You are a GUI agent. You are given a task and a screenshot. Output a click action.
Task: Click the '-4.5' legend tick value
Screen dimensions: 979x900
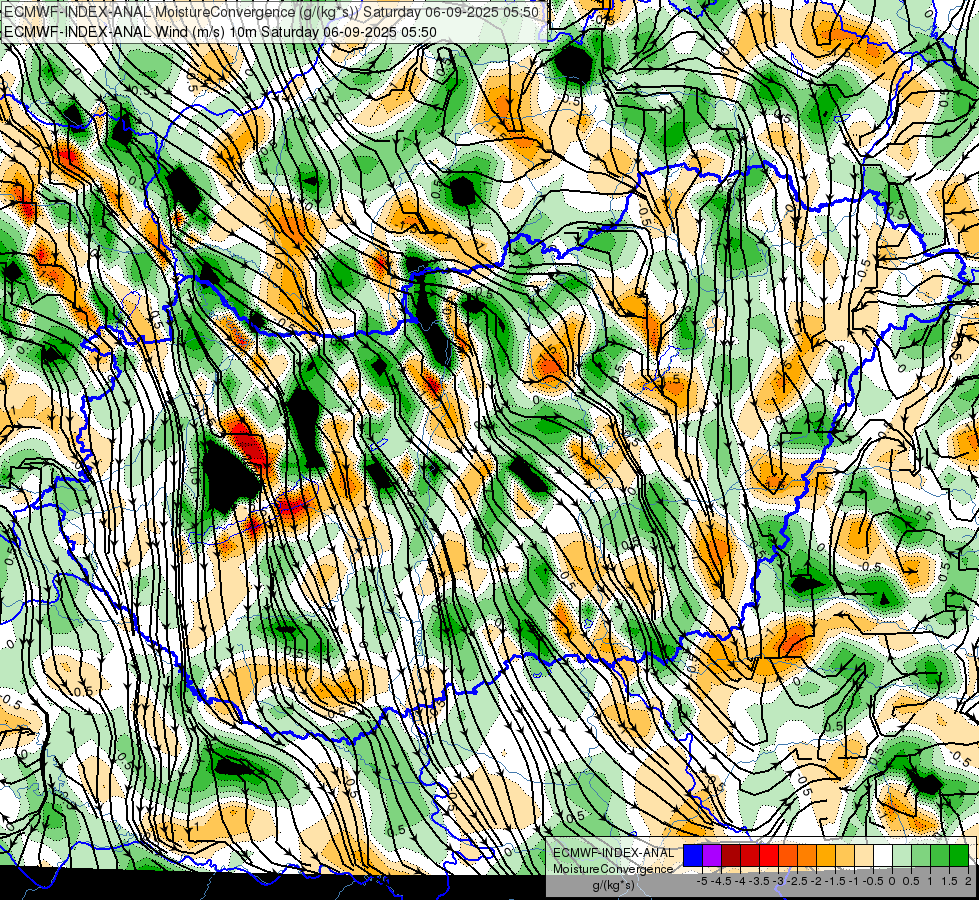(721, 881)
